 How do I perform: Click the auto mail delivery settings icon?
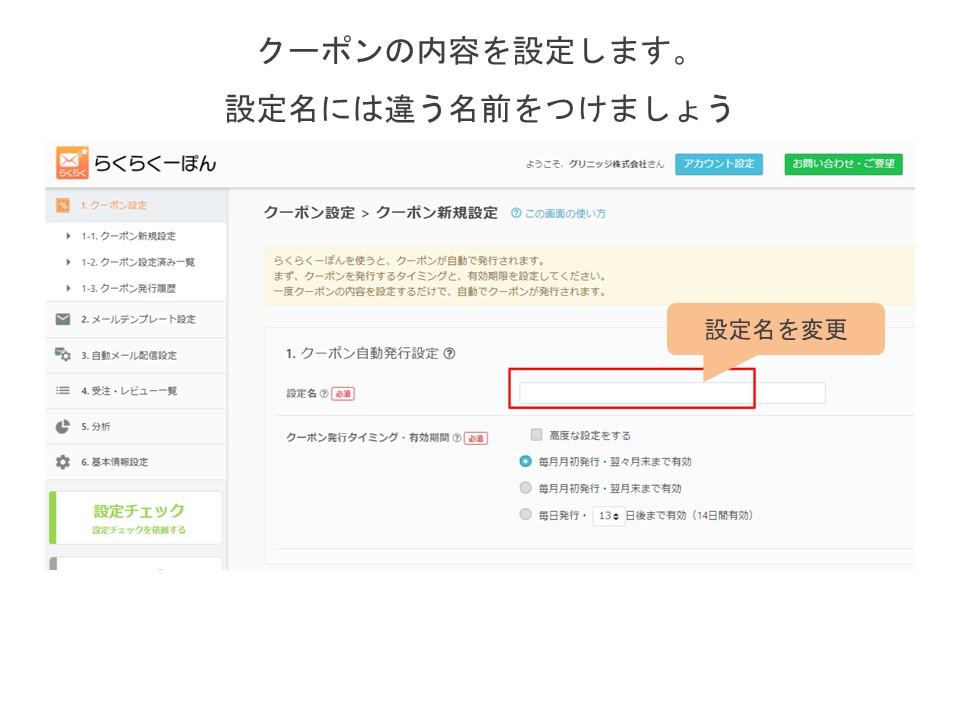pyautogui.click(x=63, y=355)
